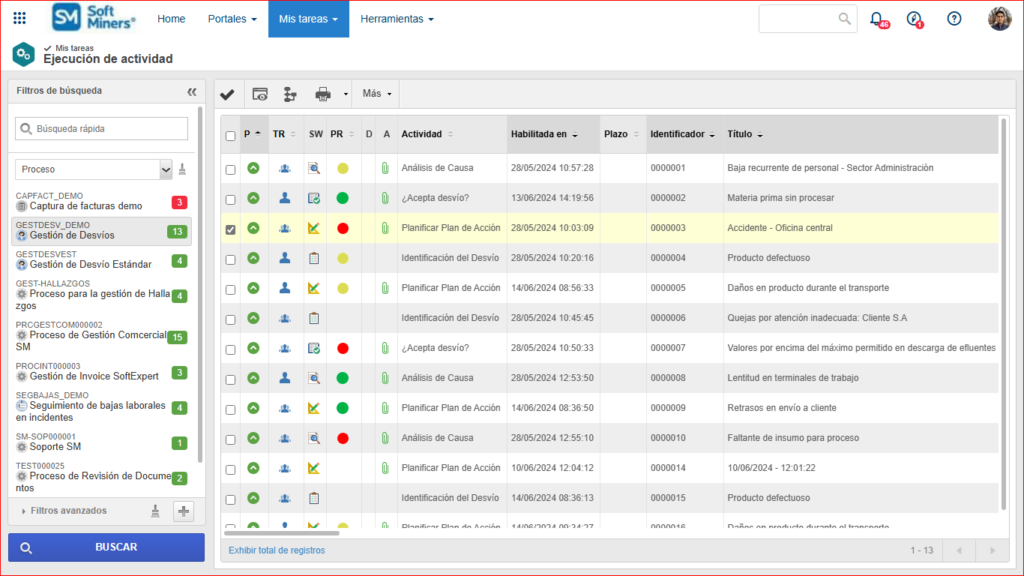The height and width of the screenshot is (576, 1024).
Task: Open the view data screen icon
Action: point(260,94)
